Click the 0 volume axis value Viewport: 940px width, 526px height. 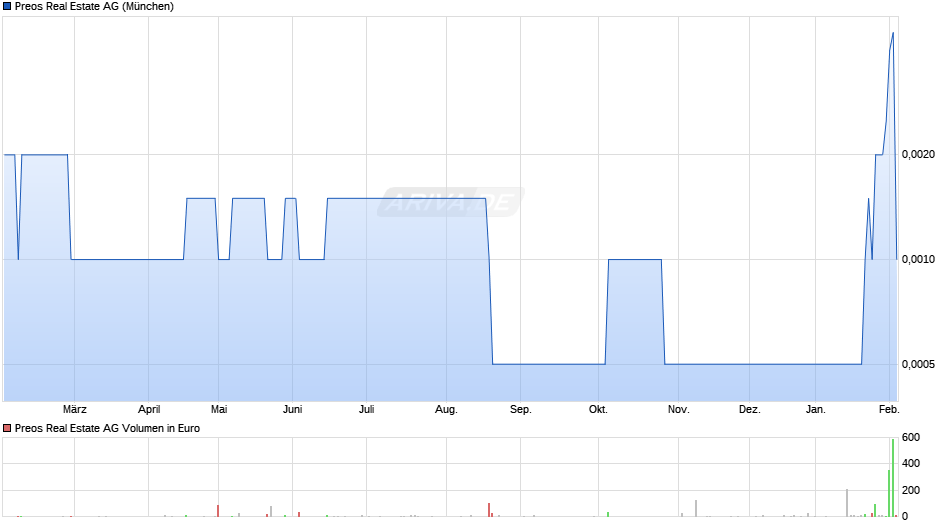click(905, 516)
